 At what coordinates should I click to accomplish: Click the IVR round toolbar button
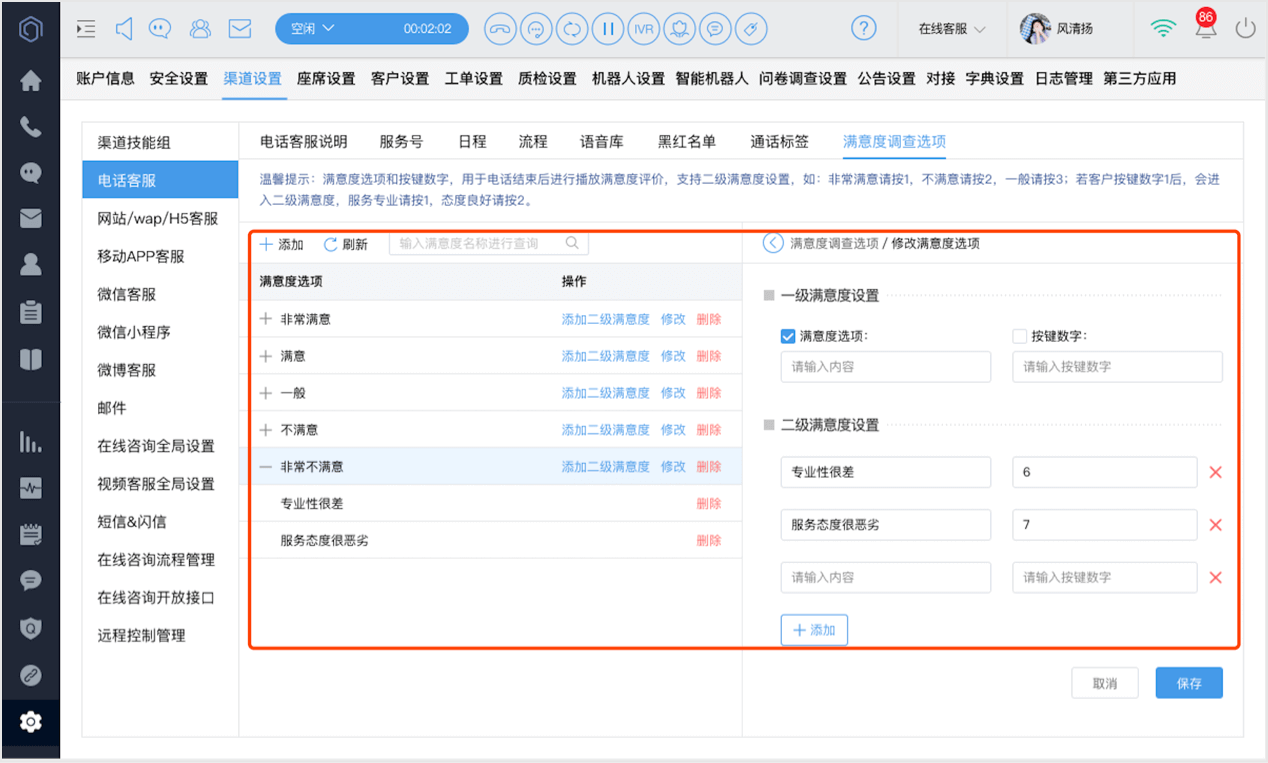pyautogui.click(x=644, y=29)
